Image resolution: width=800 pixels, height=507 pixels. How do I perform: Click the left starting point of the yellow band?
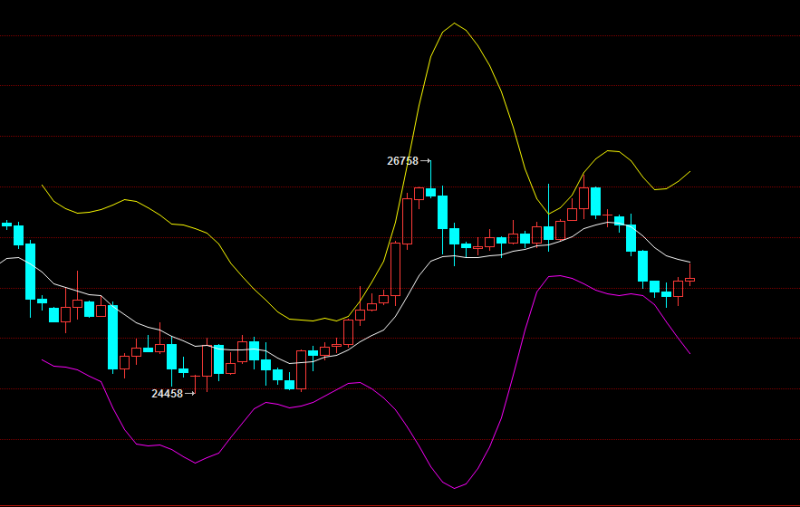tap(42, 185)
